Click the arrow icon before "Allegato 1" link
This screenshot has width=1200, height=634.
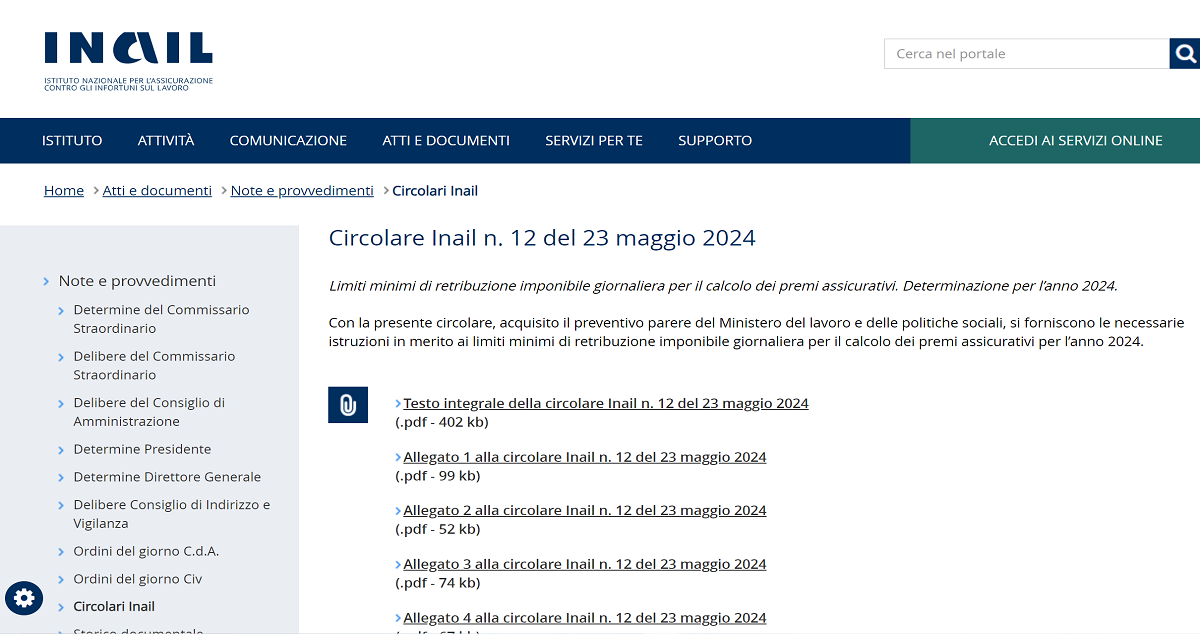pyautogui.click(x=398, y=456)
